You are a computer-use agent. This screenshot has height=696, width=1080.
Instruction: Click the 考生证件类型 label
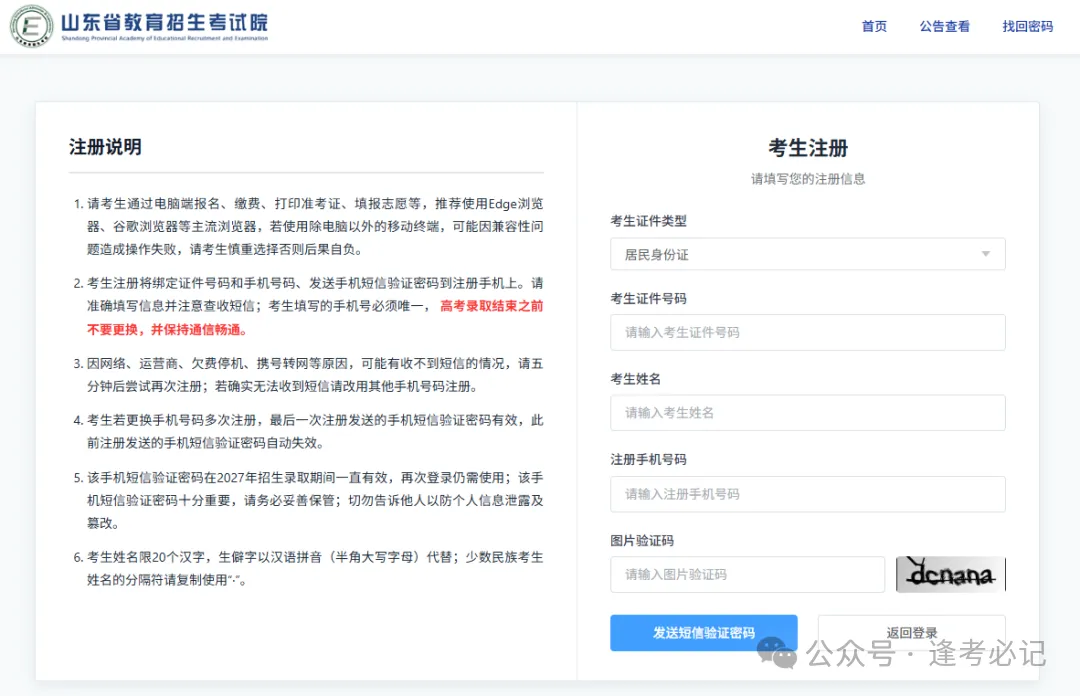coord(648,221)
